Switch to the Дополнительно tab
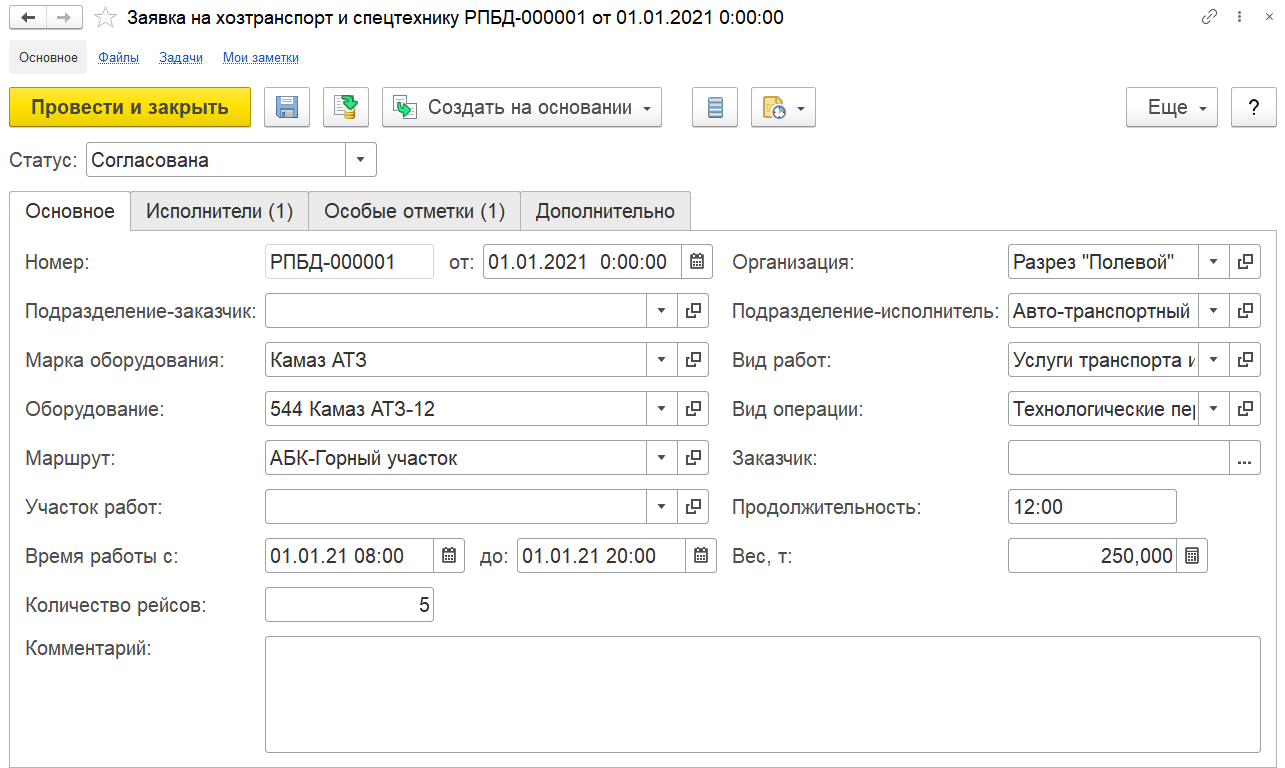1285x768 pixels. (x=605, y=211)
